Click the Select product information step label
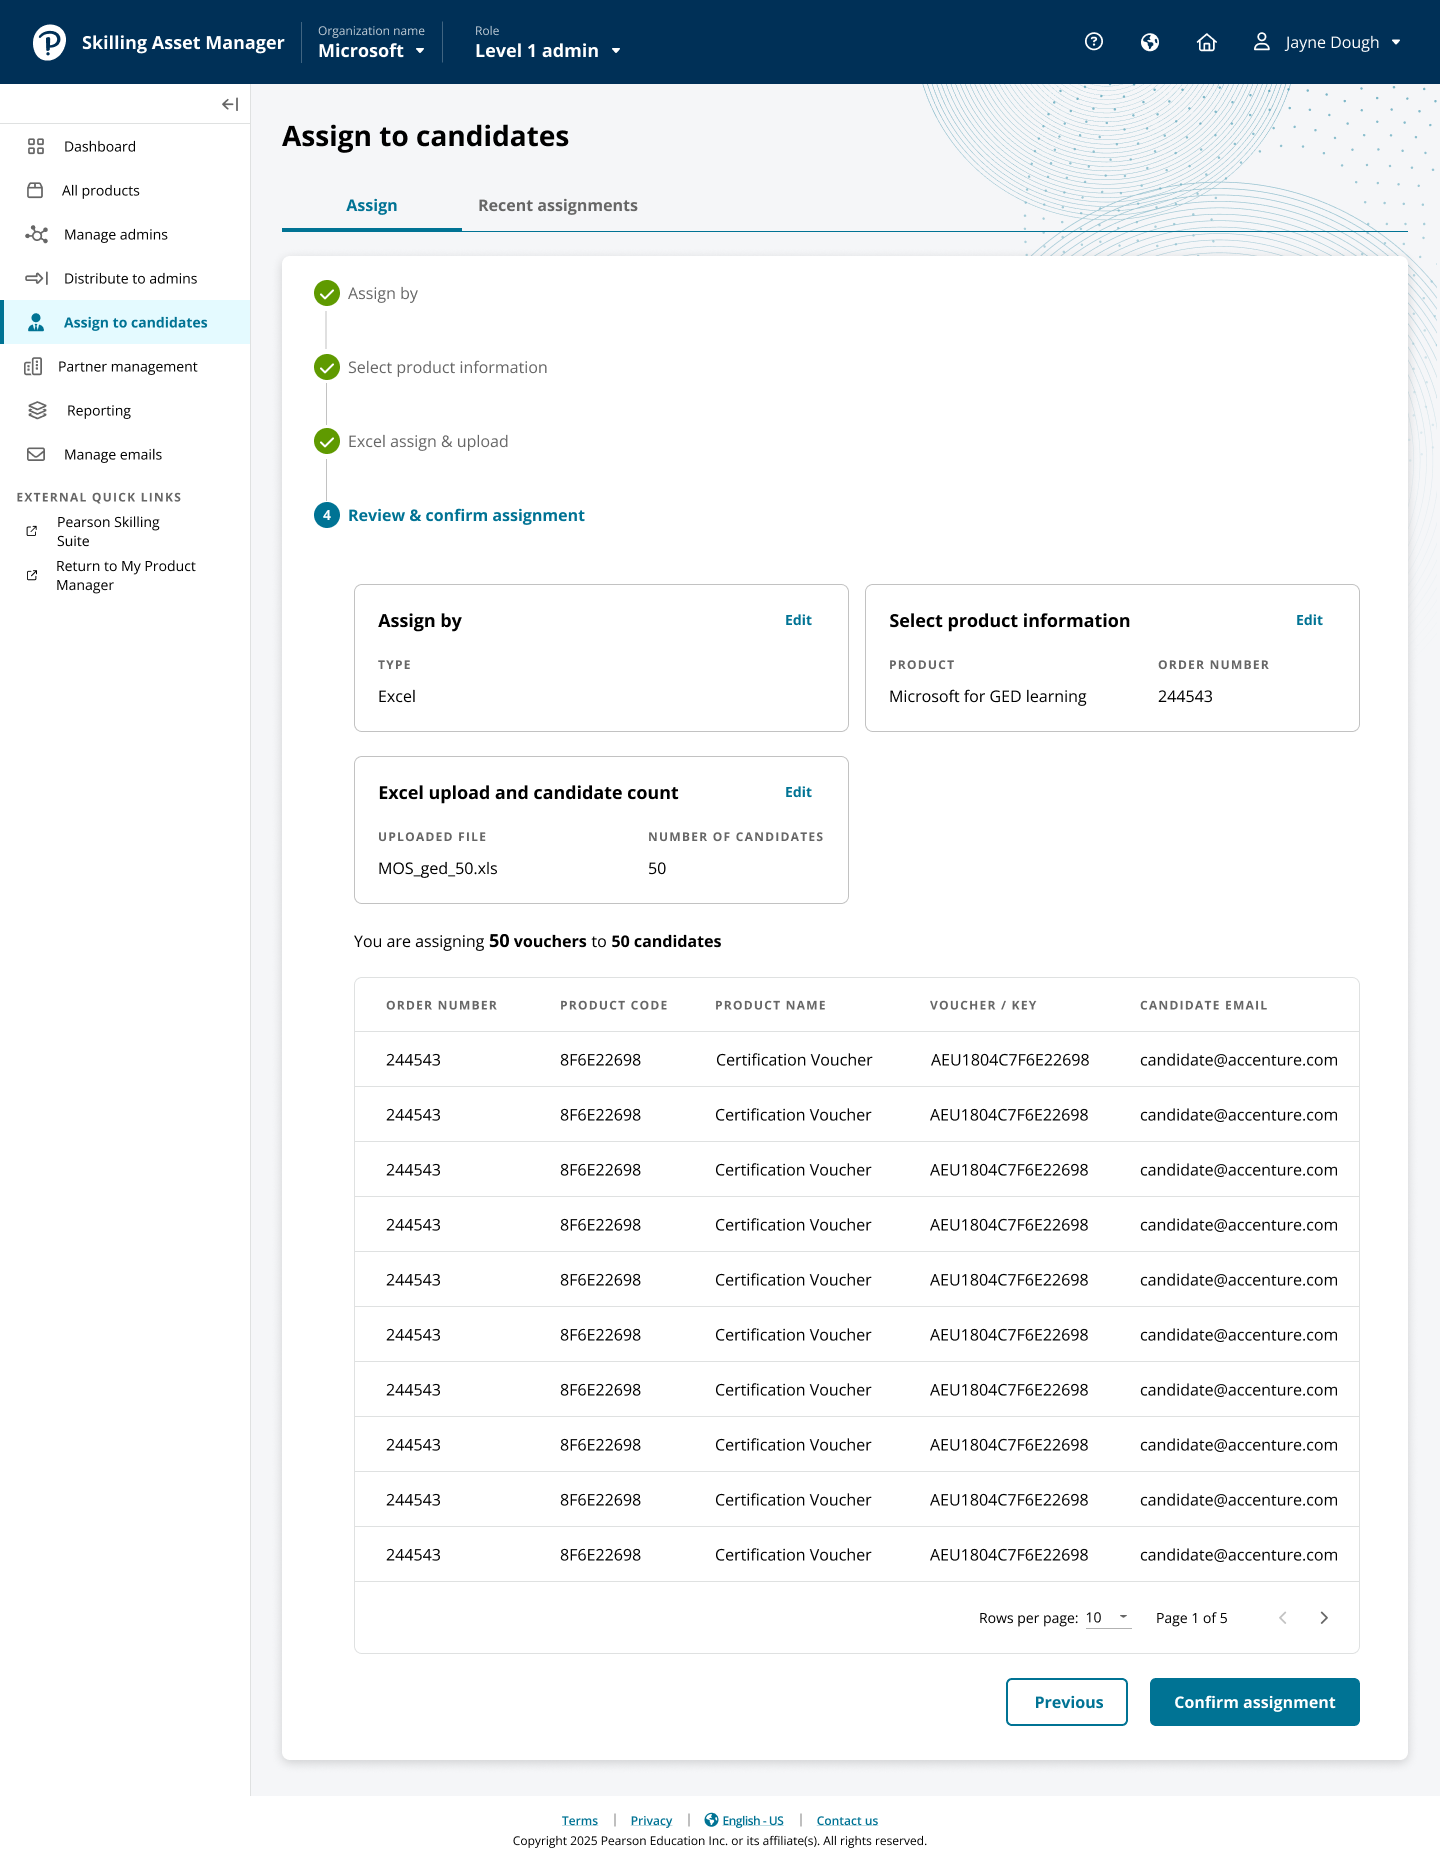Viewport: 1440px width, 1864px height. (x=448, y=367)
